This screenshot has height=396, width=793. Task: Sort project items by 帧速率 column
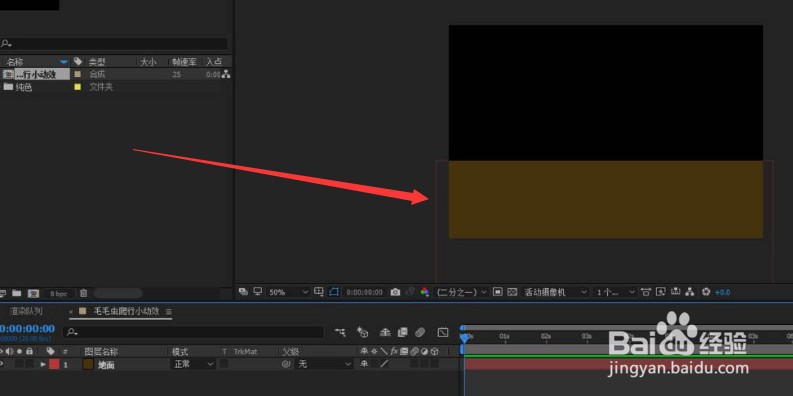click(184, 62)
